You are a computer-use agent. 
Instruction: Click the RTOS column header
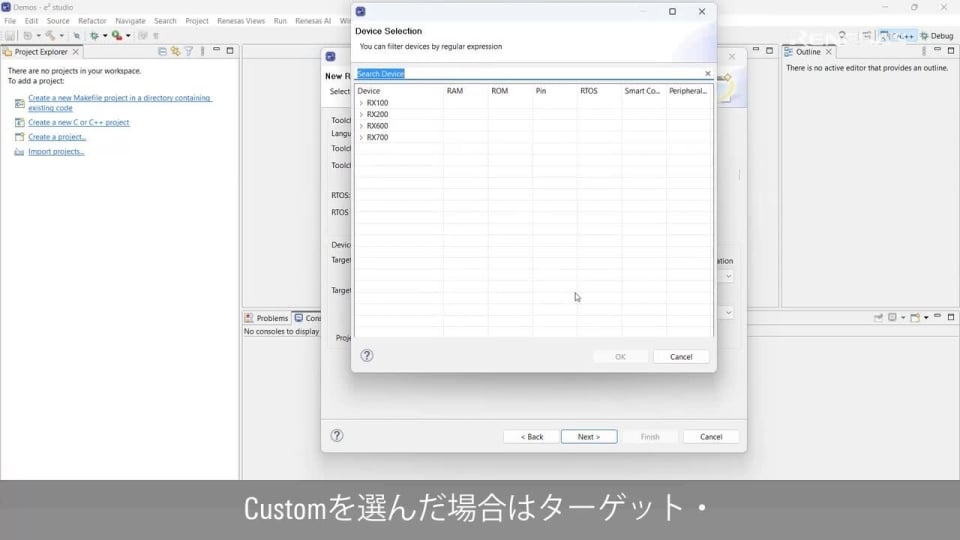pyautogui.click(x=599, y=91)
